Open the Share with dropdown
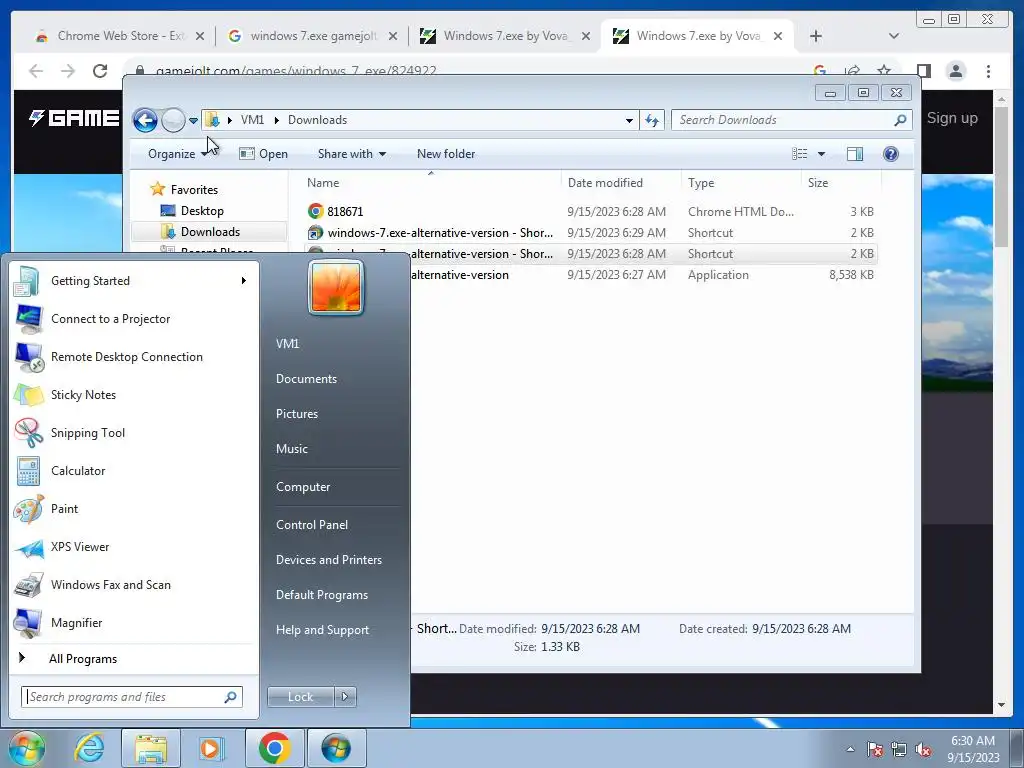Image resolution: width=1024 pixels, height=768 pixels. point(352,153)
